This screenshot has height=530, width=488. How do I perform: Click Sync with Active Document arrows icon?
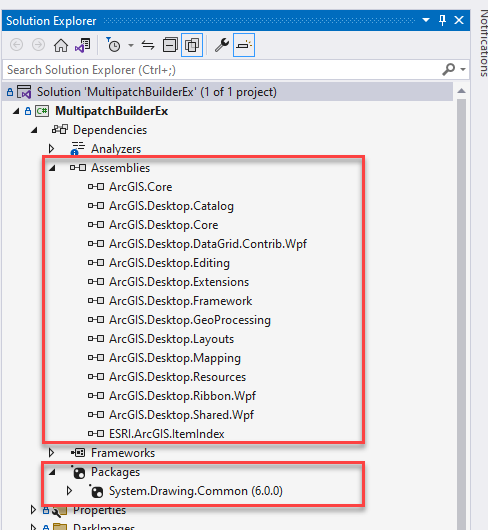tap(148, 45)
